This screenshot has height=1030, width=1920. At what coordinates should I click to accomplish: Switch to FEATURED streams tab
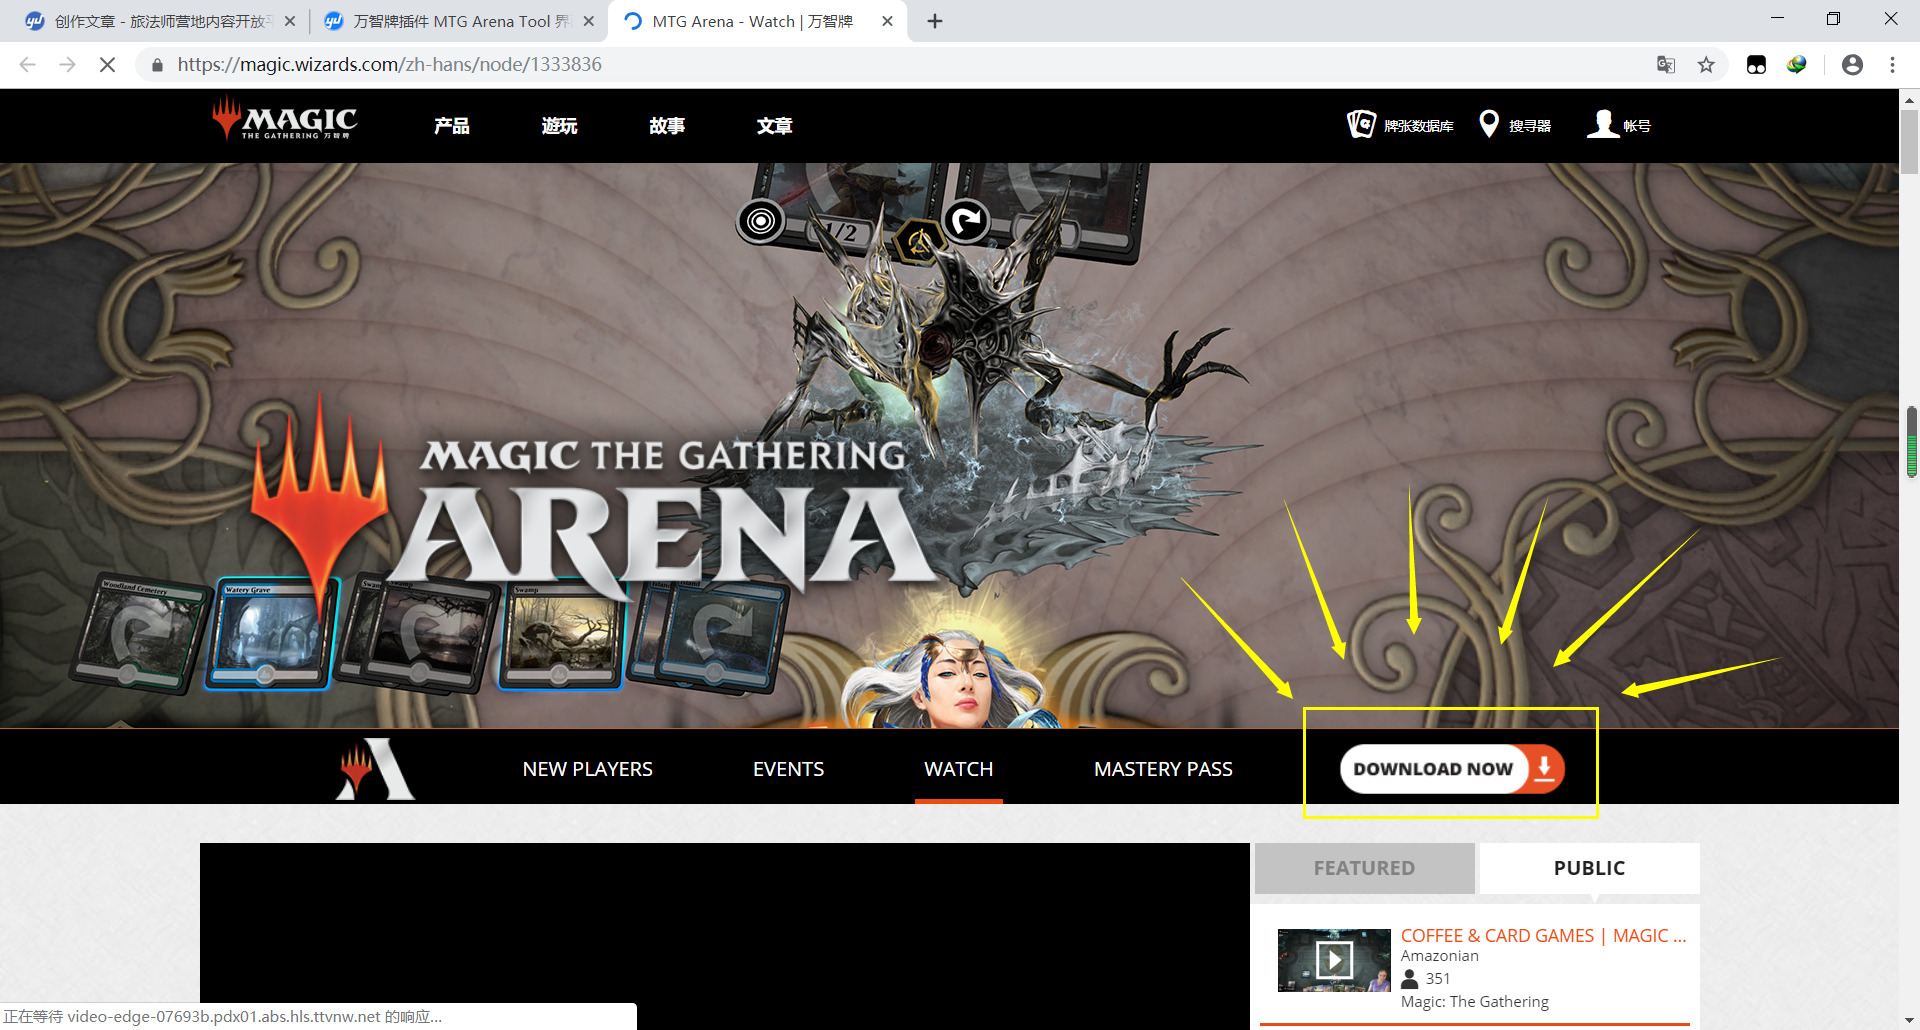pyautogui.click(x=1365, y=868)
